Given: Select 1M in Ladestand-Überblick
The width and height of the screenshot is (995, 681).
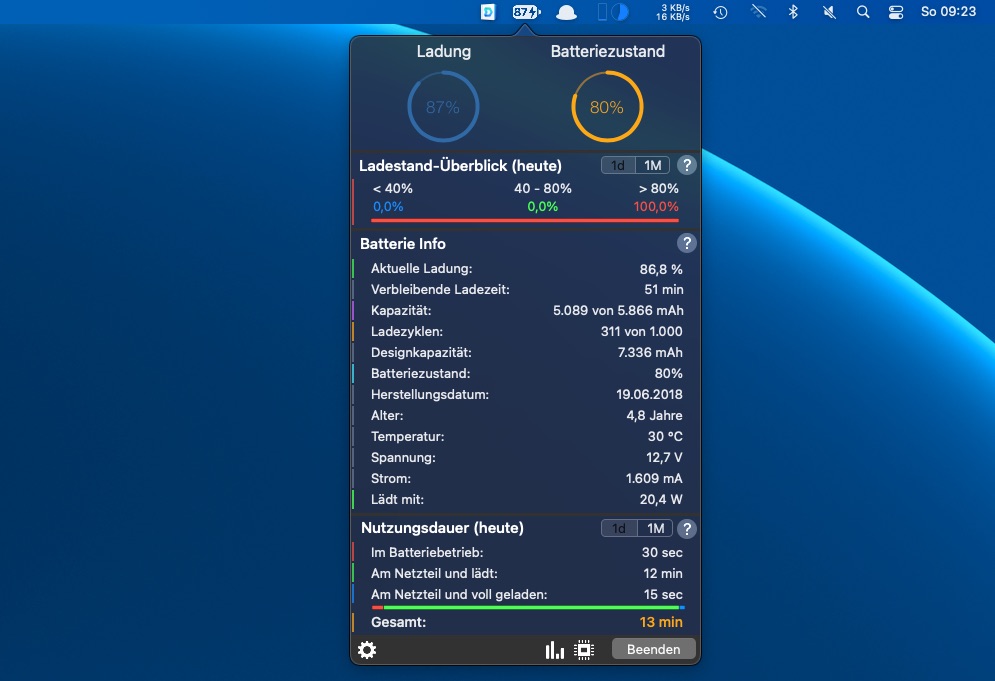Looking at the screenshot, I should 652,166.
